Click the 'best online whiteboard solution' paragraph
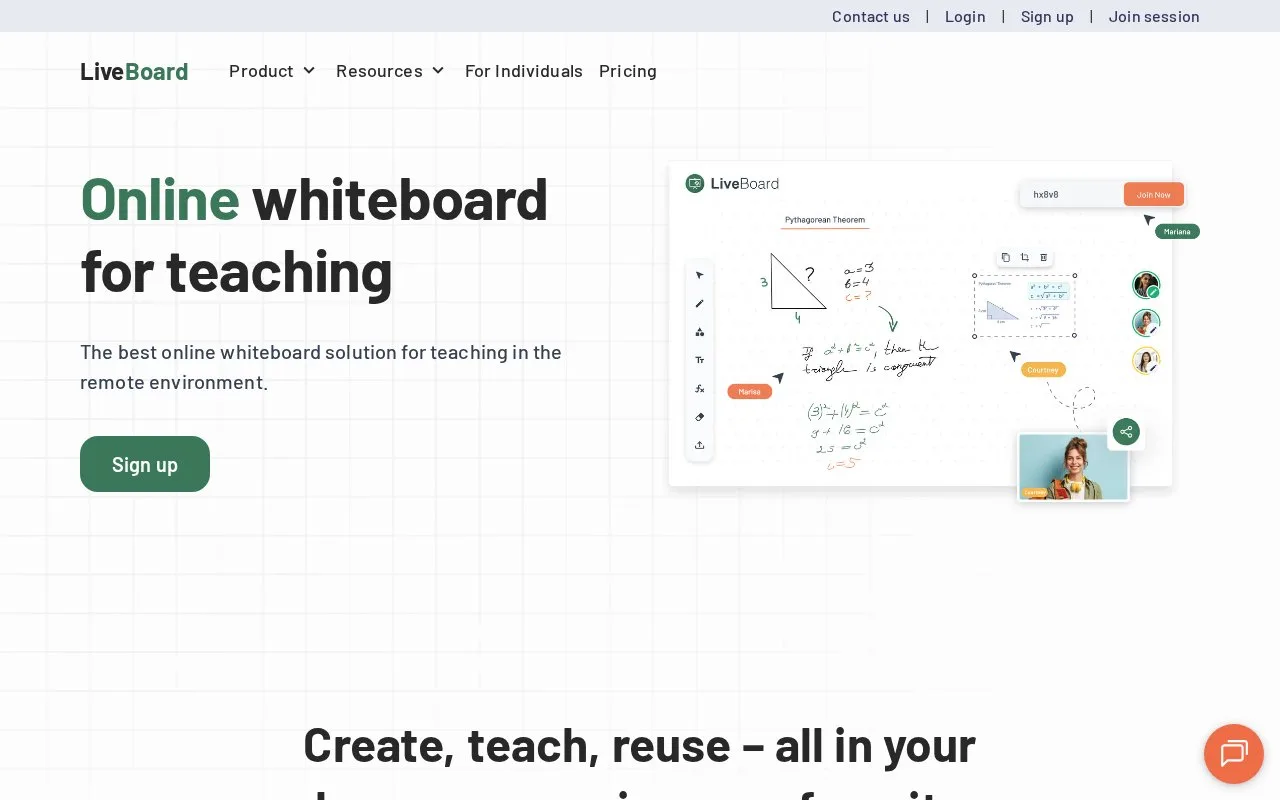This screenshot has height=800, width=1280. [x=321, y=367]
